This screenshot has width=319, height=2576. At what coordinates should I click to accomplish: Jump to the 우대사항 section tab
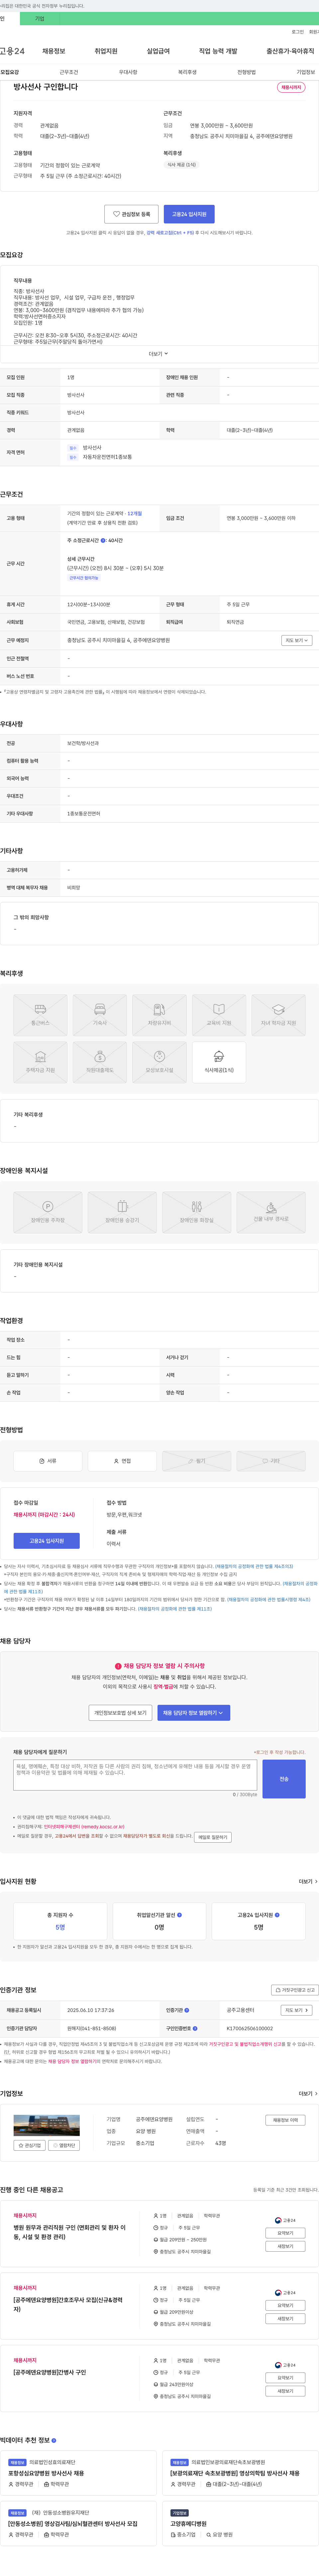(x=128, y=72)
